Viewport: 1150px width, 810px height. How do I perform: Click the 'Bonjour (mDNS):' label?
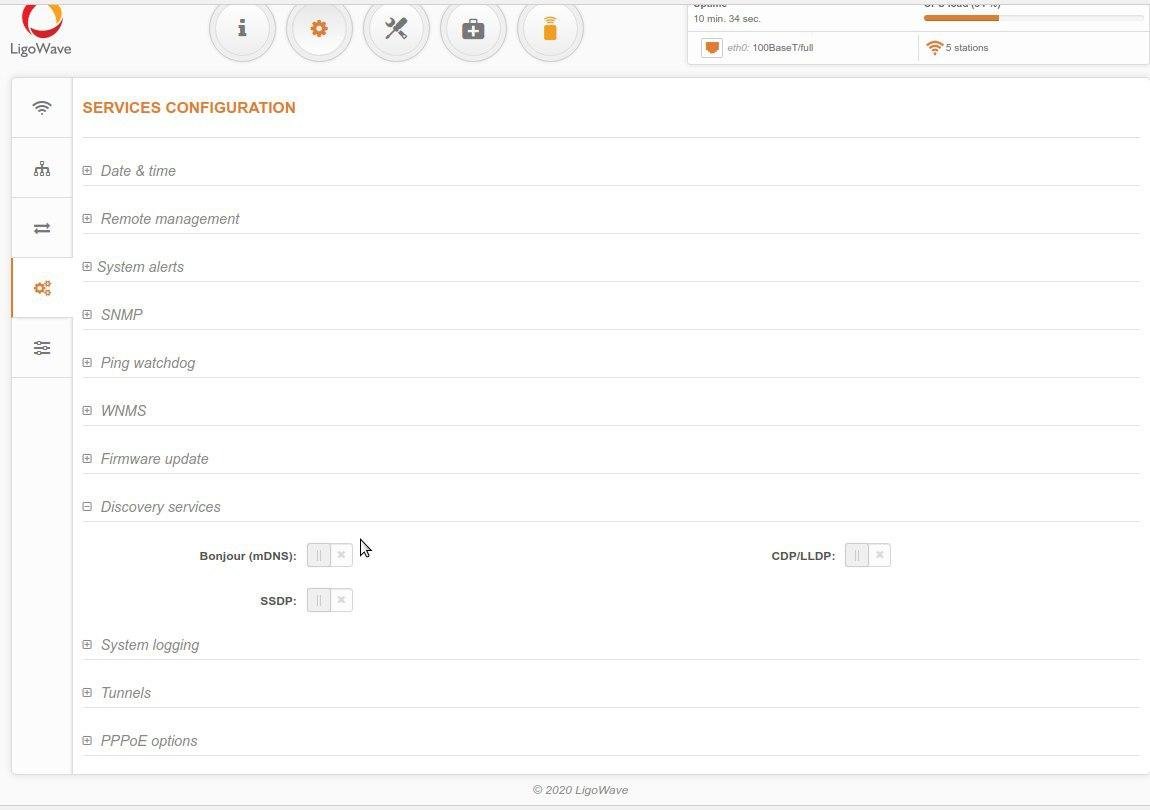point(248,556)
